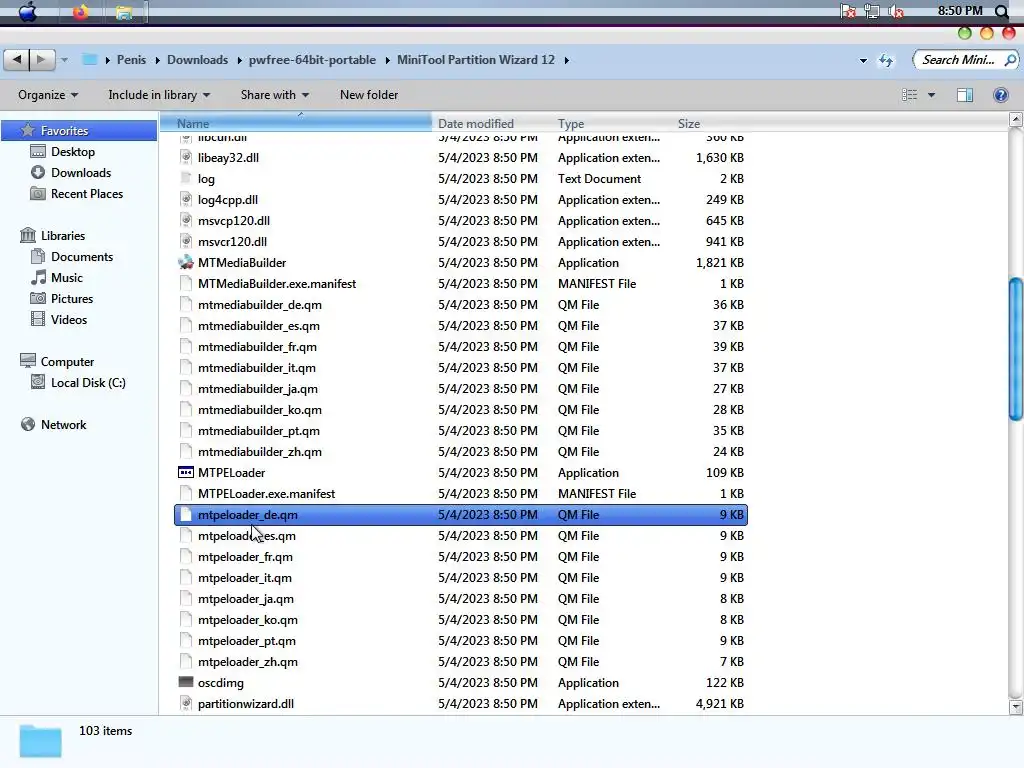1024x768 pixels.
Task: Select mtmediabuilder_fr.qm file name
Action: [257, 346]
